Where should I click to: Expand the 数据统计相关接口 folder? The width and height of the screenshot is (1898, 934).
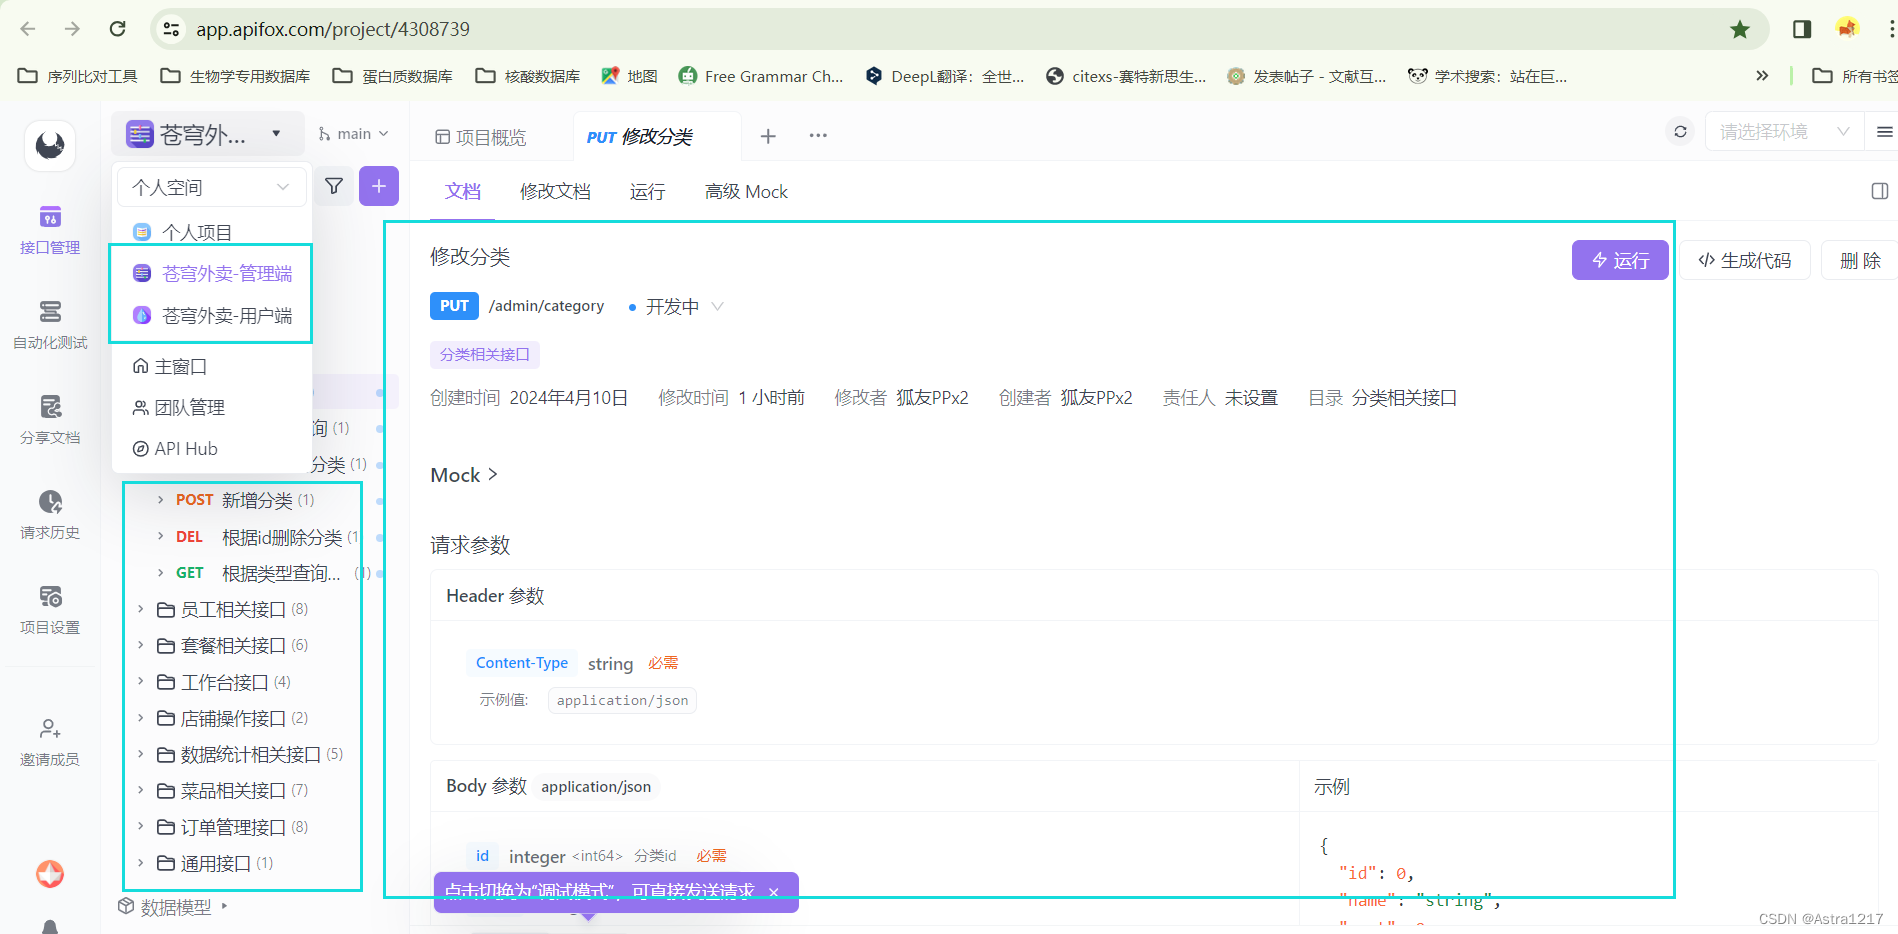pyautogui.click(x=140, y=754)
